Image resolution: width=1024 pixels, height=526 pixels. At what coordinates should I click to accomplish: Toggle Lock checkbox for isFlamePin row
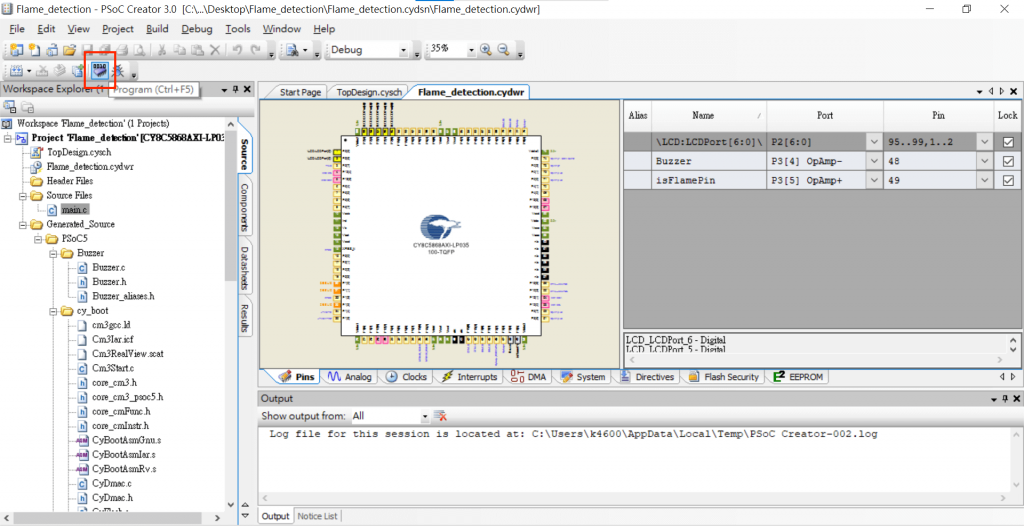click(1008, 180)
